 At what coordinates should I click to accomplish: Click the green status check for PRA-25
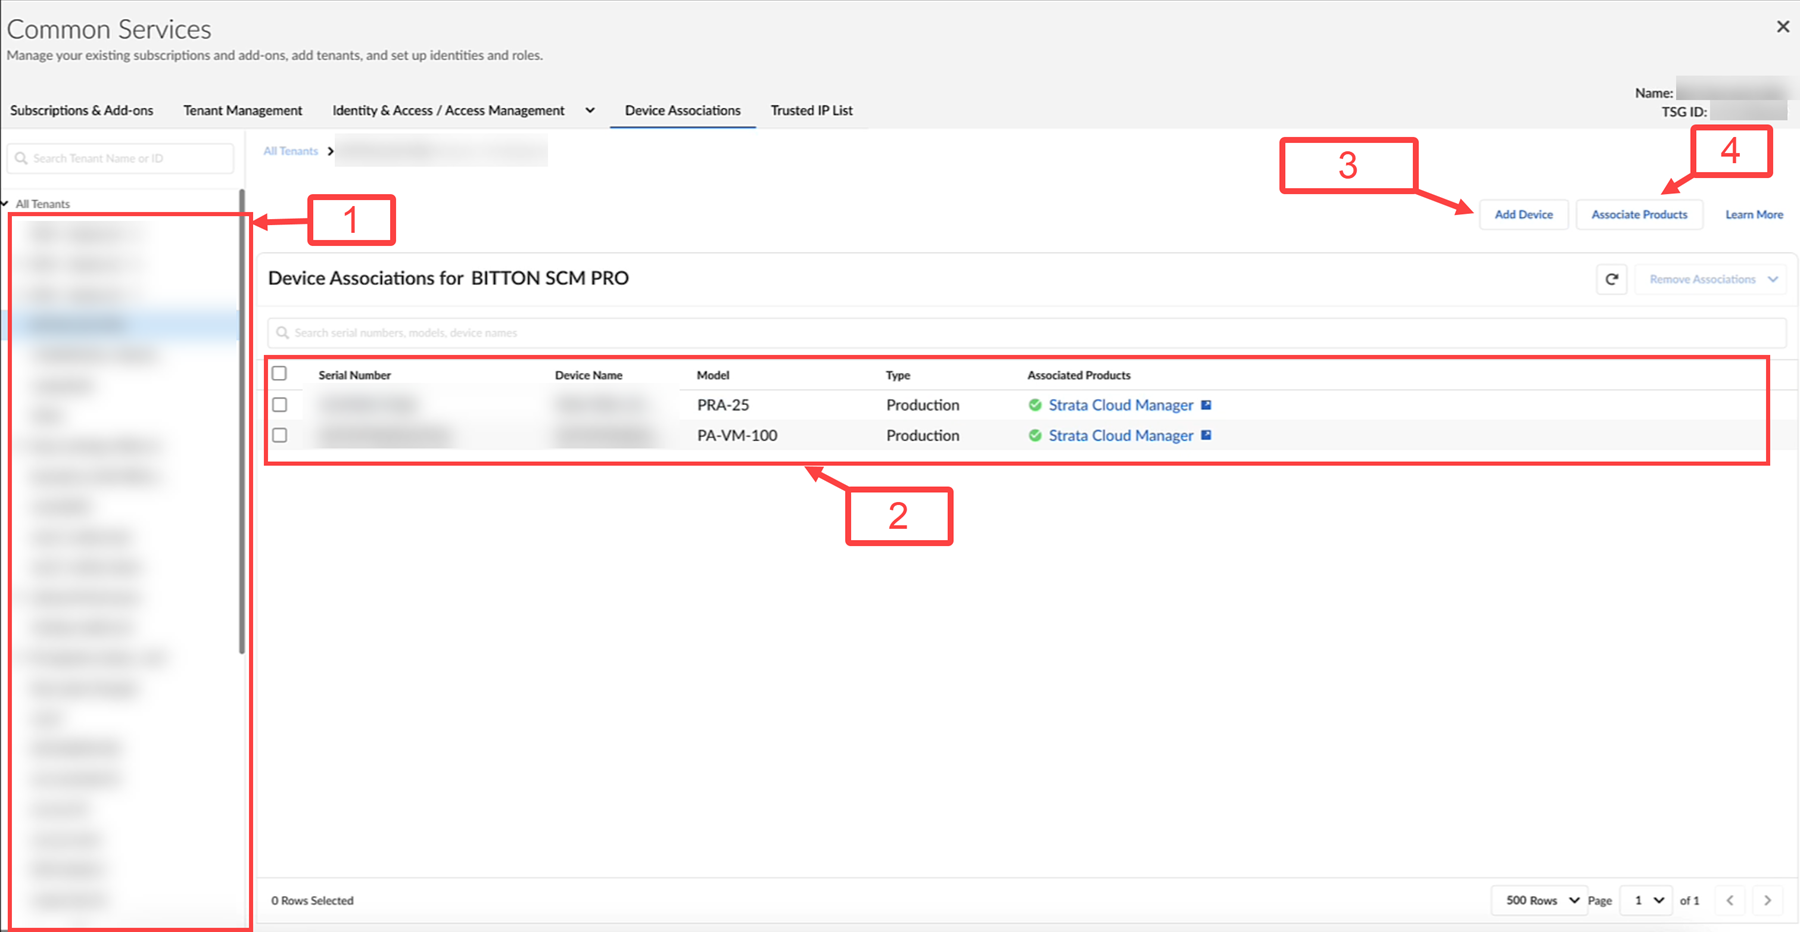click(x=1035, y=405)
